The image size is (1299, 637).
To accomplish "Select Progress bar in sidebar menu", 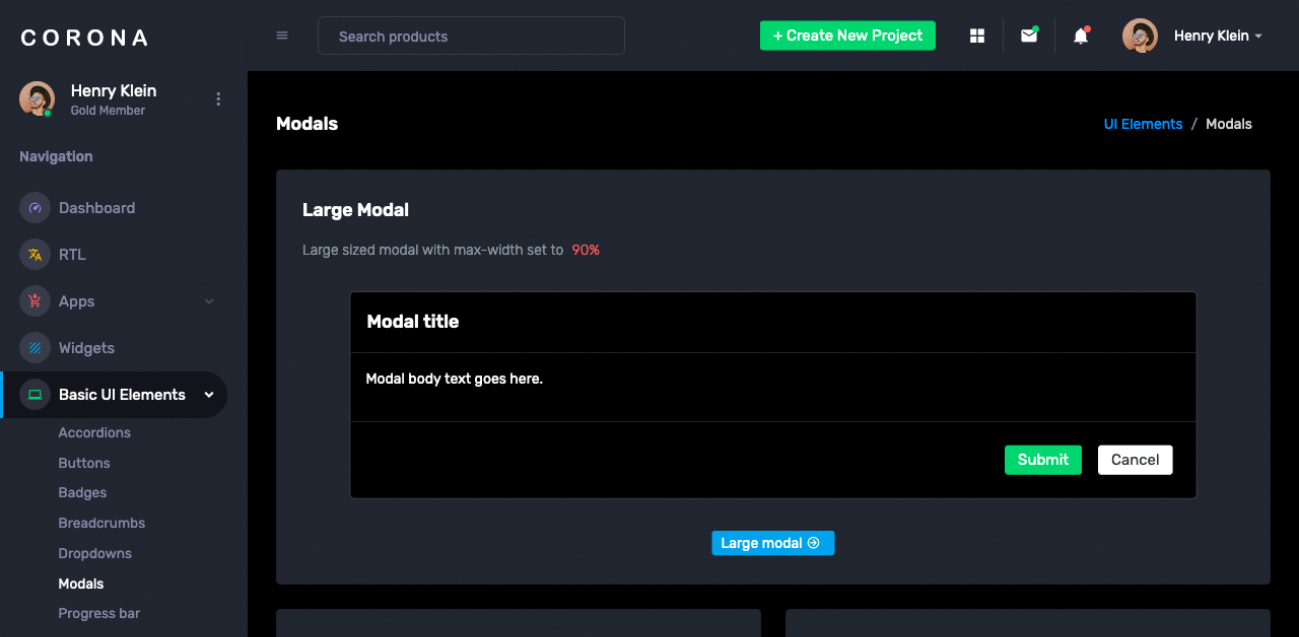I will point(99,614).
